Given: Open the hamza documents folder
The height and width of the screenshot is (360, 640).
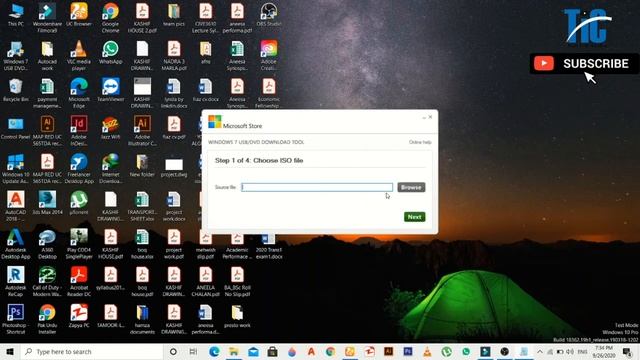Looking at the screenshot, I should click(142, 319).
